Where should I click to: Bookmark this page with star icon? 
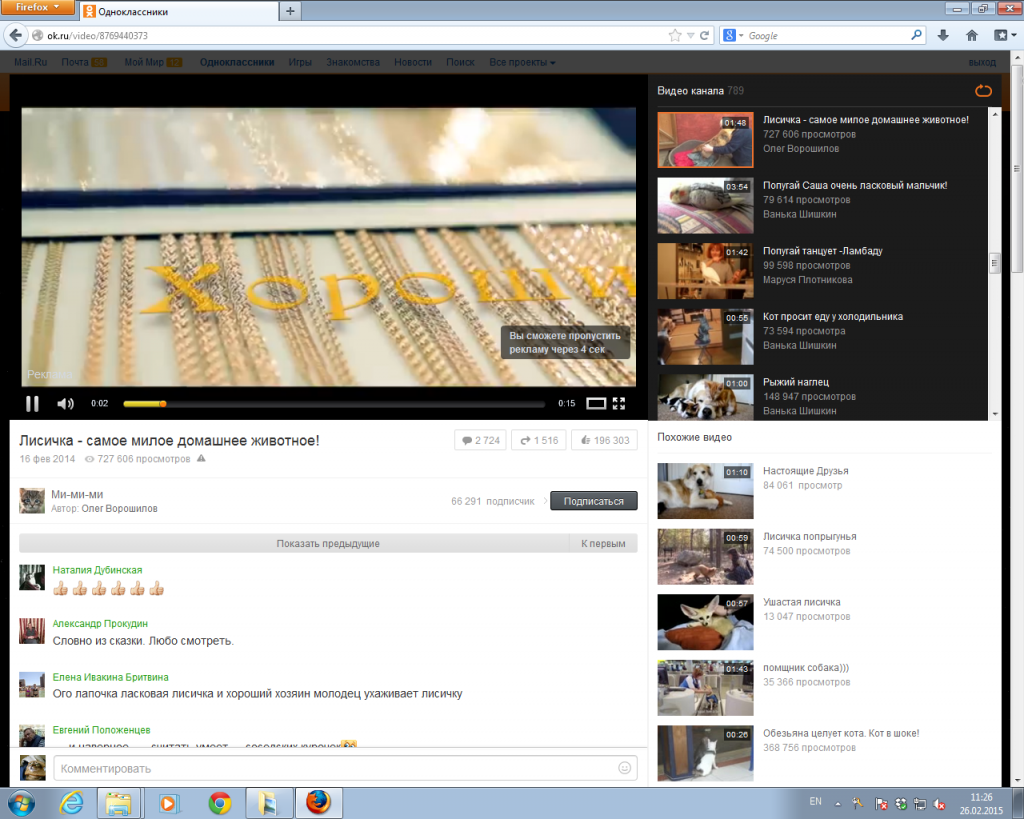pos(675,35)
